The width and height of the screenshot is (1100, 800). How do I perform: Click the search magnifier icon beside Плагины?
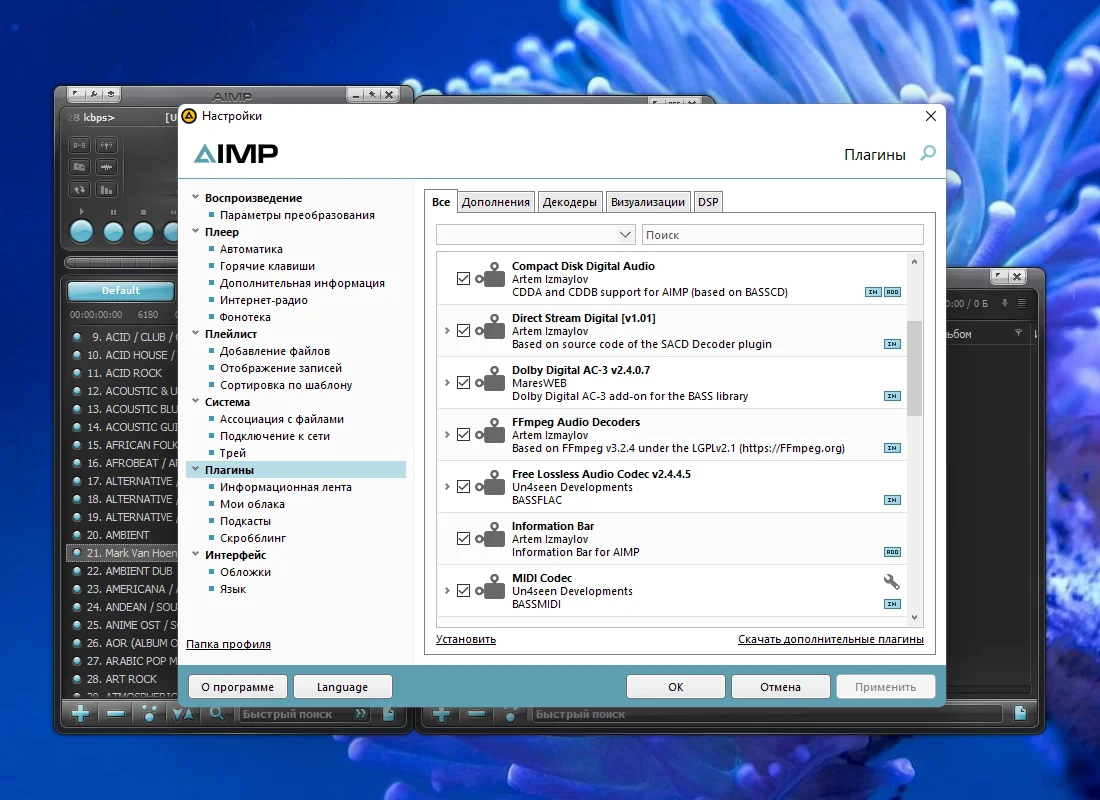927,153
